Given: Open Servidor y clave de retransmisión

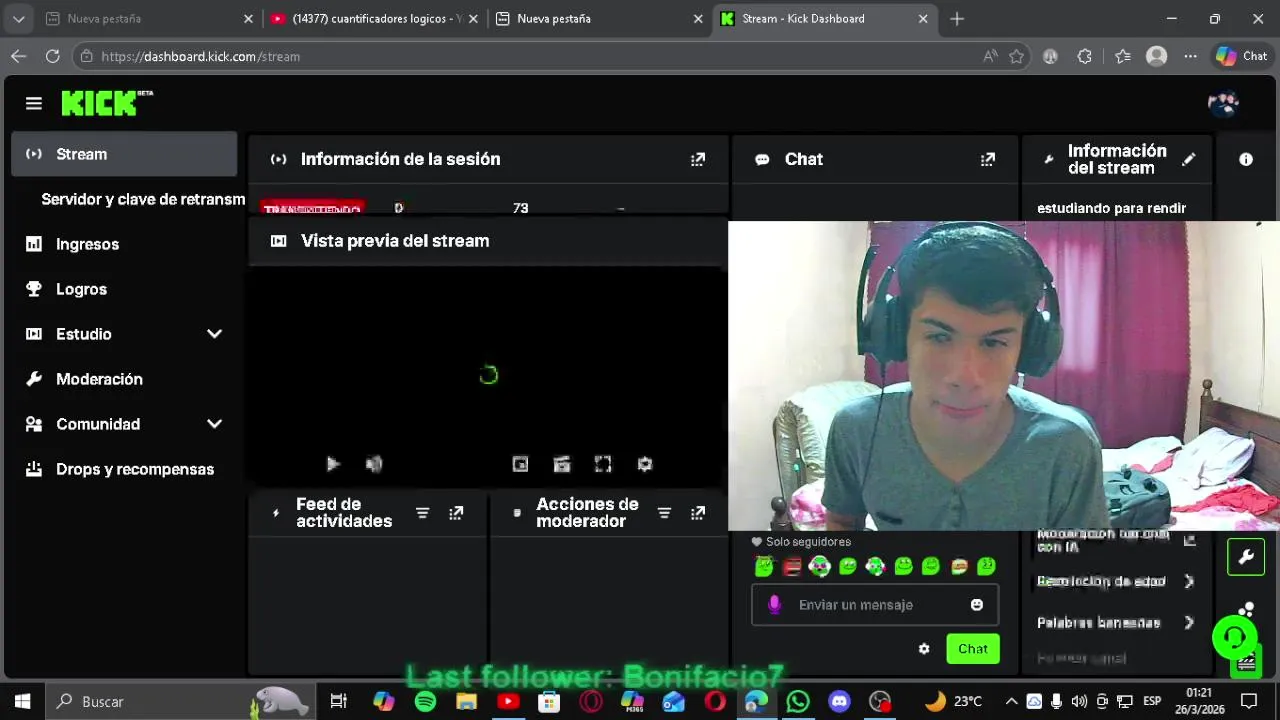Looking at the screenshot, I should [142, 199].
